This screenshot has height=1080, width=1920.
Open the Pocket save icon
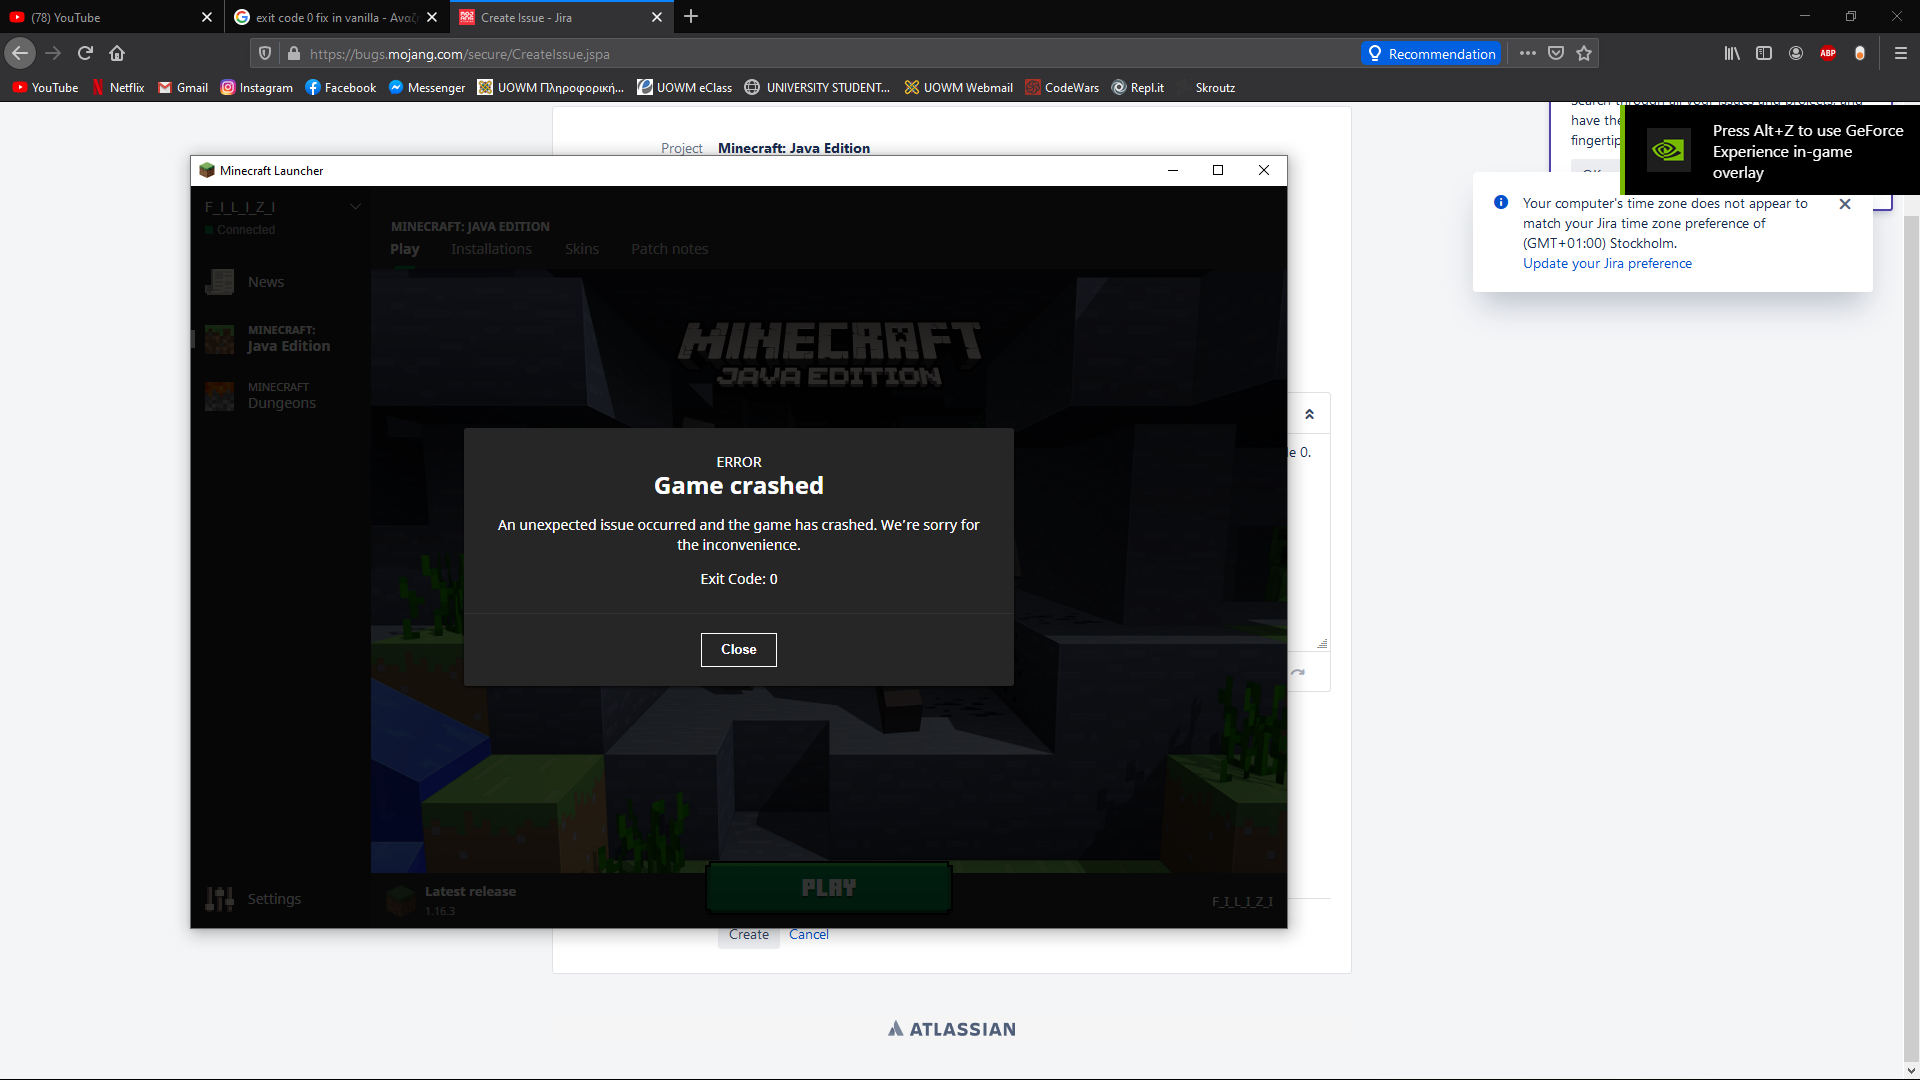[x=1556, y=53]
